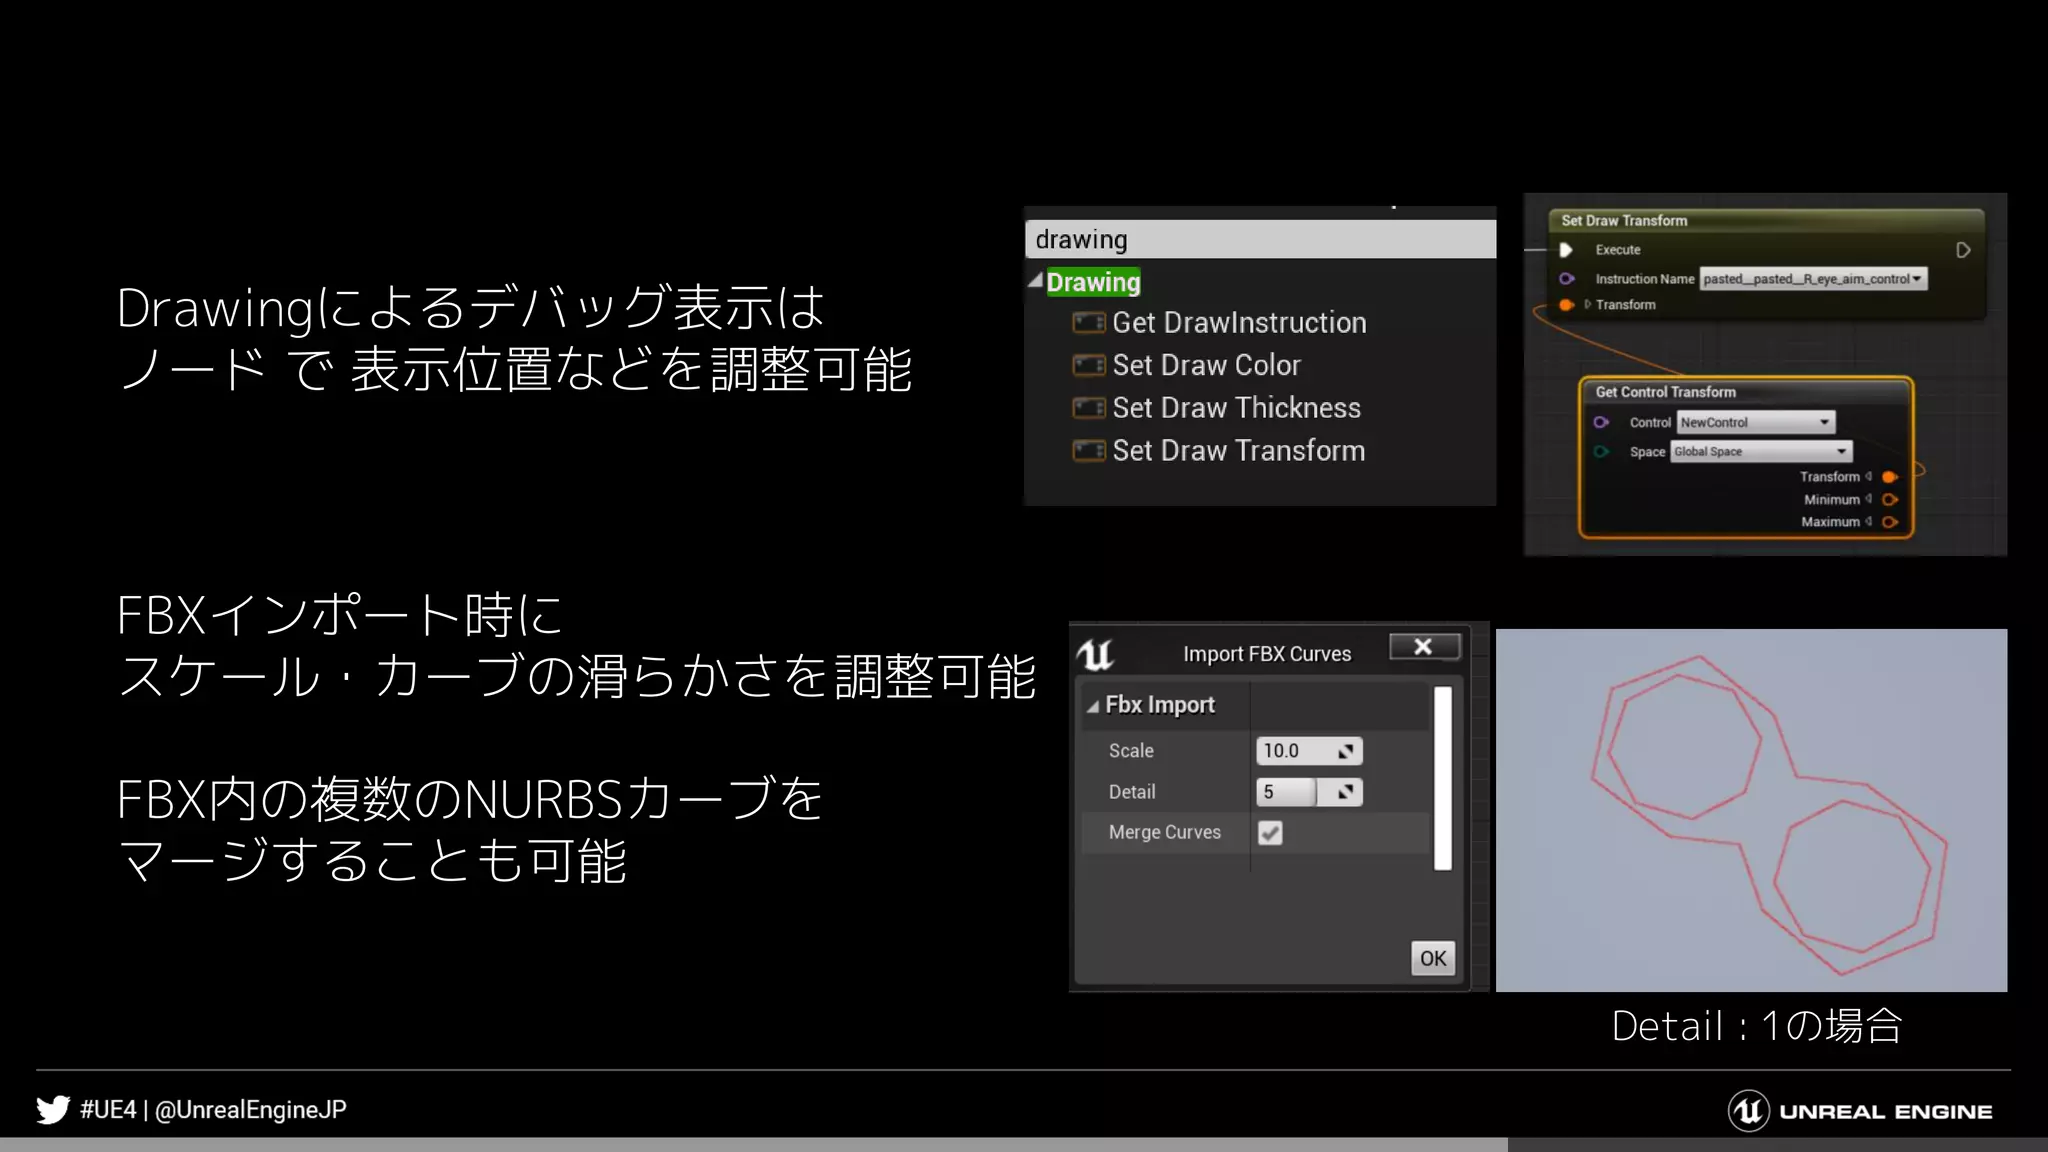This screenshot has height=1152, width=2048.
Task: Click the search box containing 'drawing'
Action: tap(1260, 240)
